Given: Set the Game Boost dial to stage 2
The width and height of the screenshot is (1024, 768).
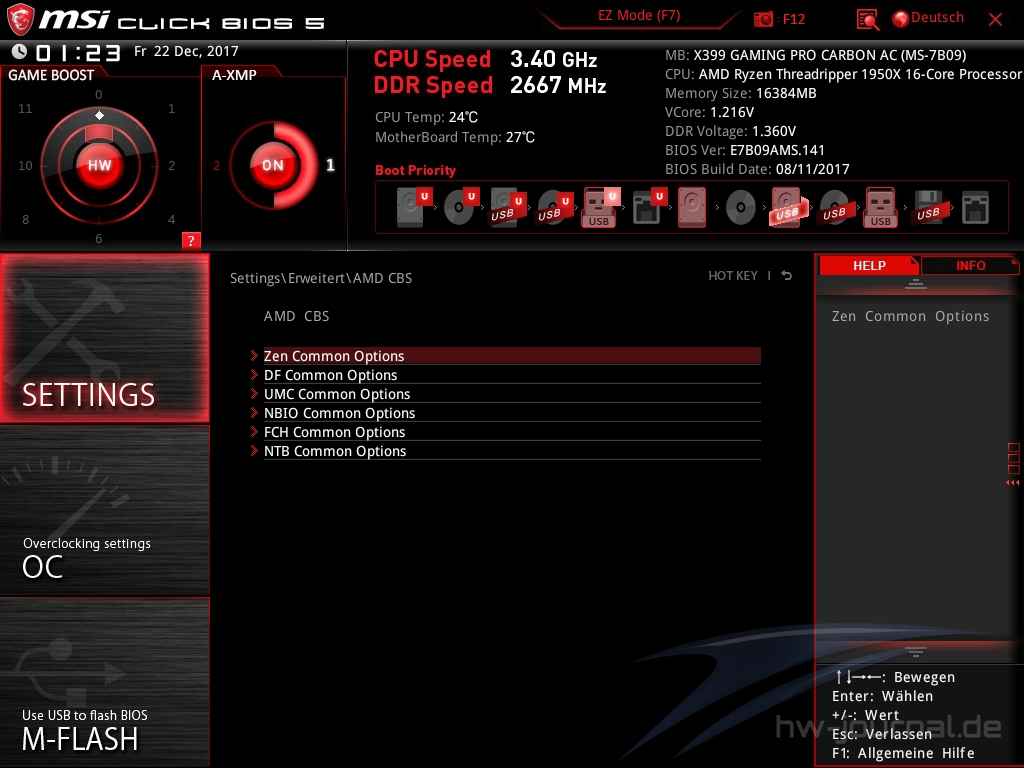Looking at the screenshot, I should (x=172, y=166).
